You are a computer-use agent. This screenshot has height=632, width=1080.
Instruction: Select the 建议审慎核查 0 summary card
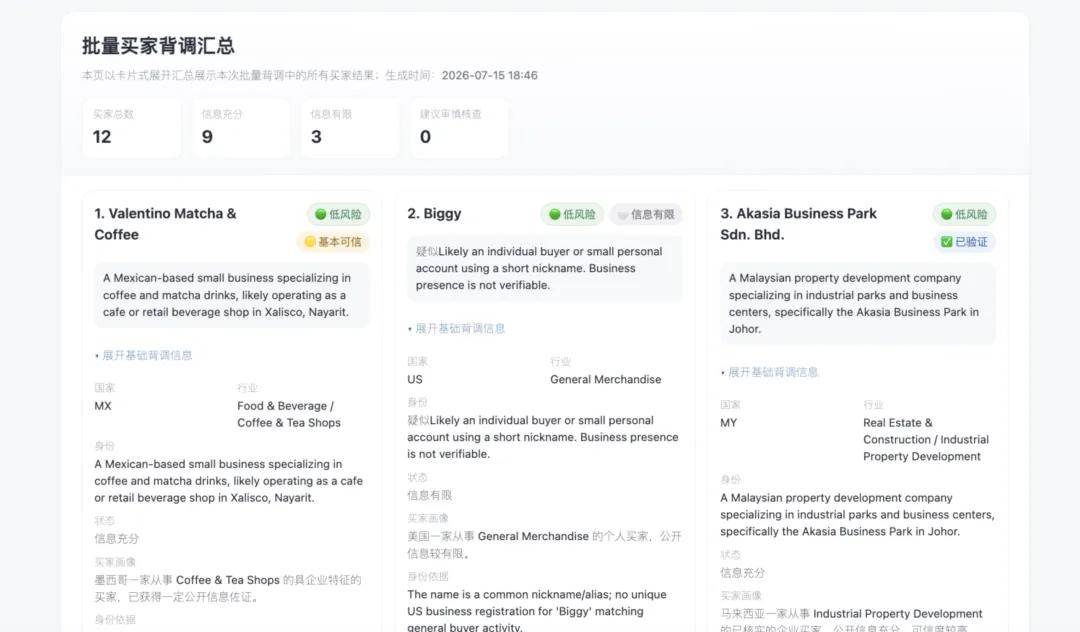[459, 128]
